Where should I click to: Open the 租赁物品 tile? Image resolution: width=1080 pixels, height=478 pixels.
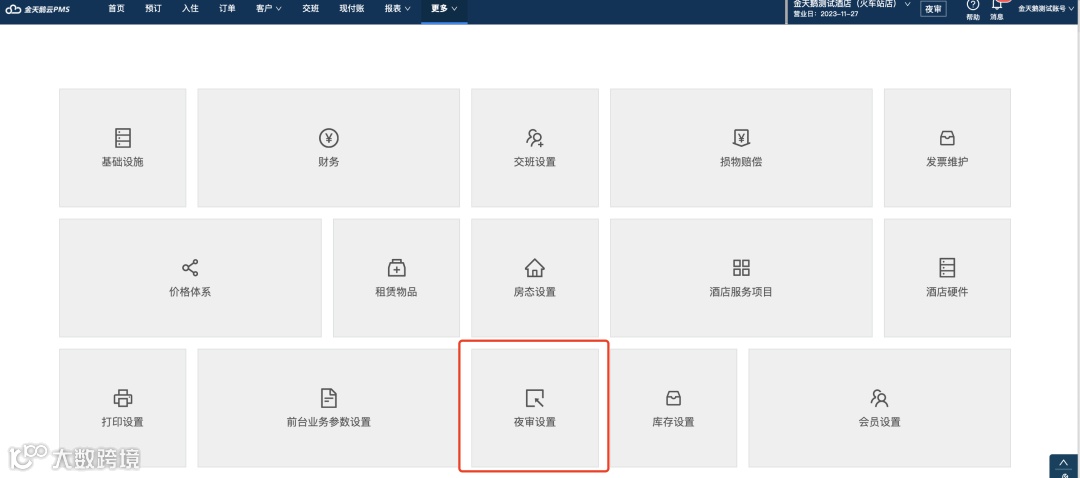(x=396, y=278)
